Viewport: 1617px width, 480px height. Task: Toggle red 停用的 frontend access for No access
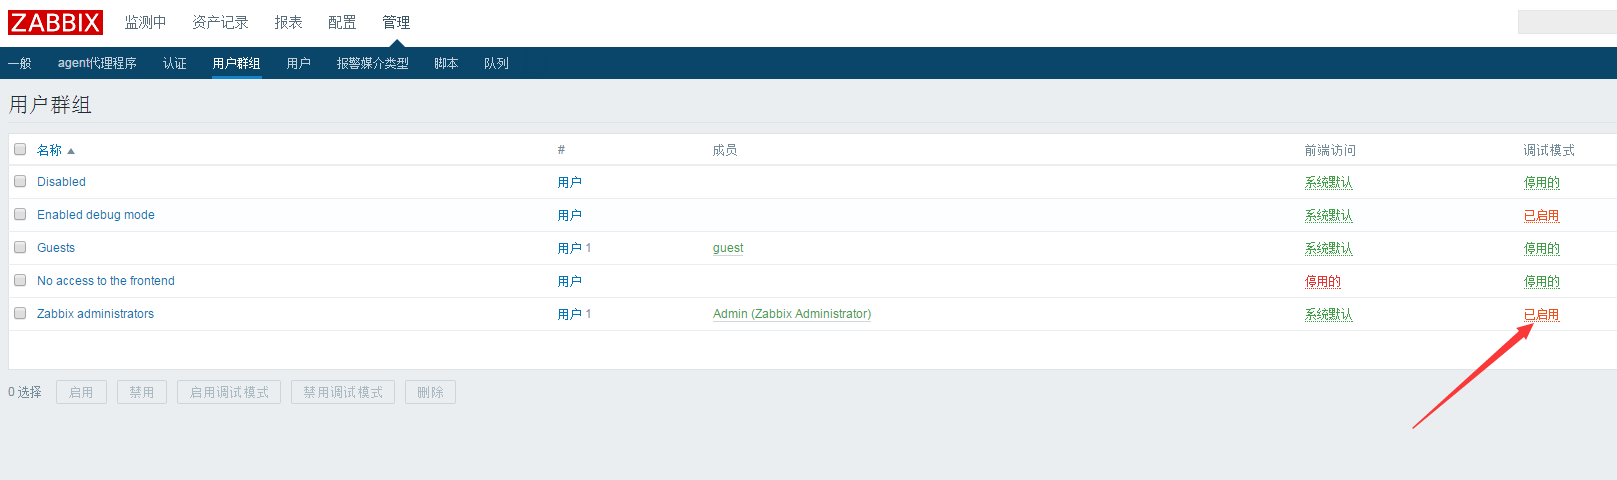coord(1323,281)
